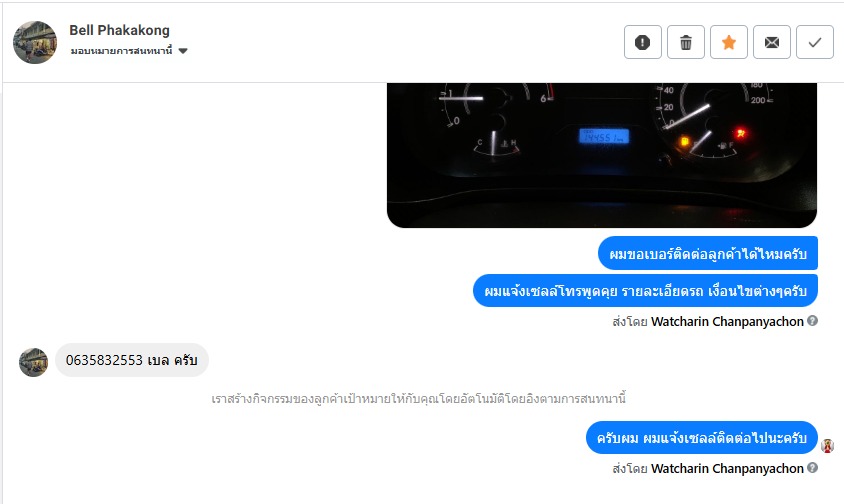This screenshot has width=844, height=504.
Task: Delete conversation using trash can icon
Action: (686, 42)
